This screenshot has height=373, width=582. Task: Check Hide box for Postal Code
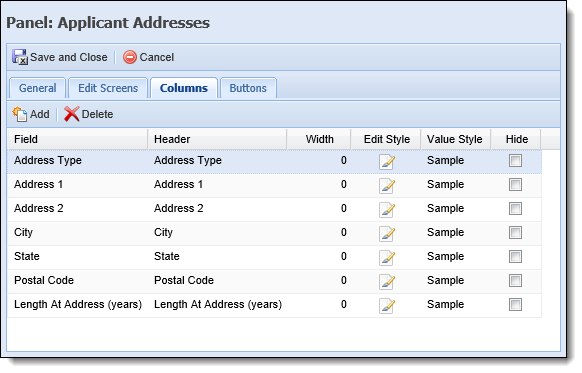[x=515, y=281]
